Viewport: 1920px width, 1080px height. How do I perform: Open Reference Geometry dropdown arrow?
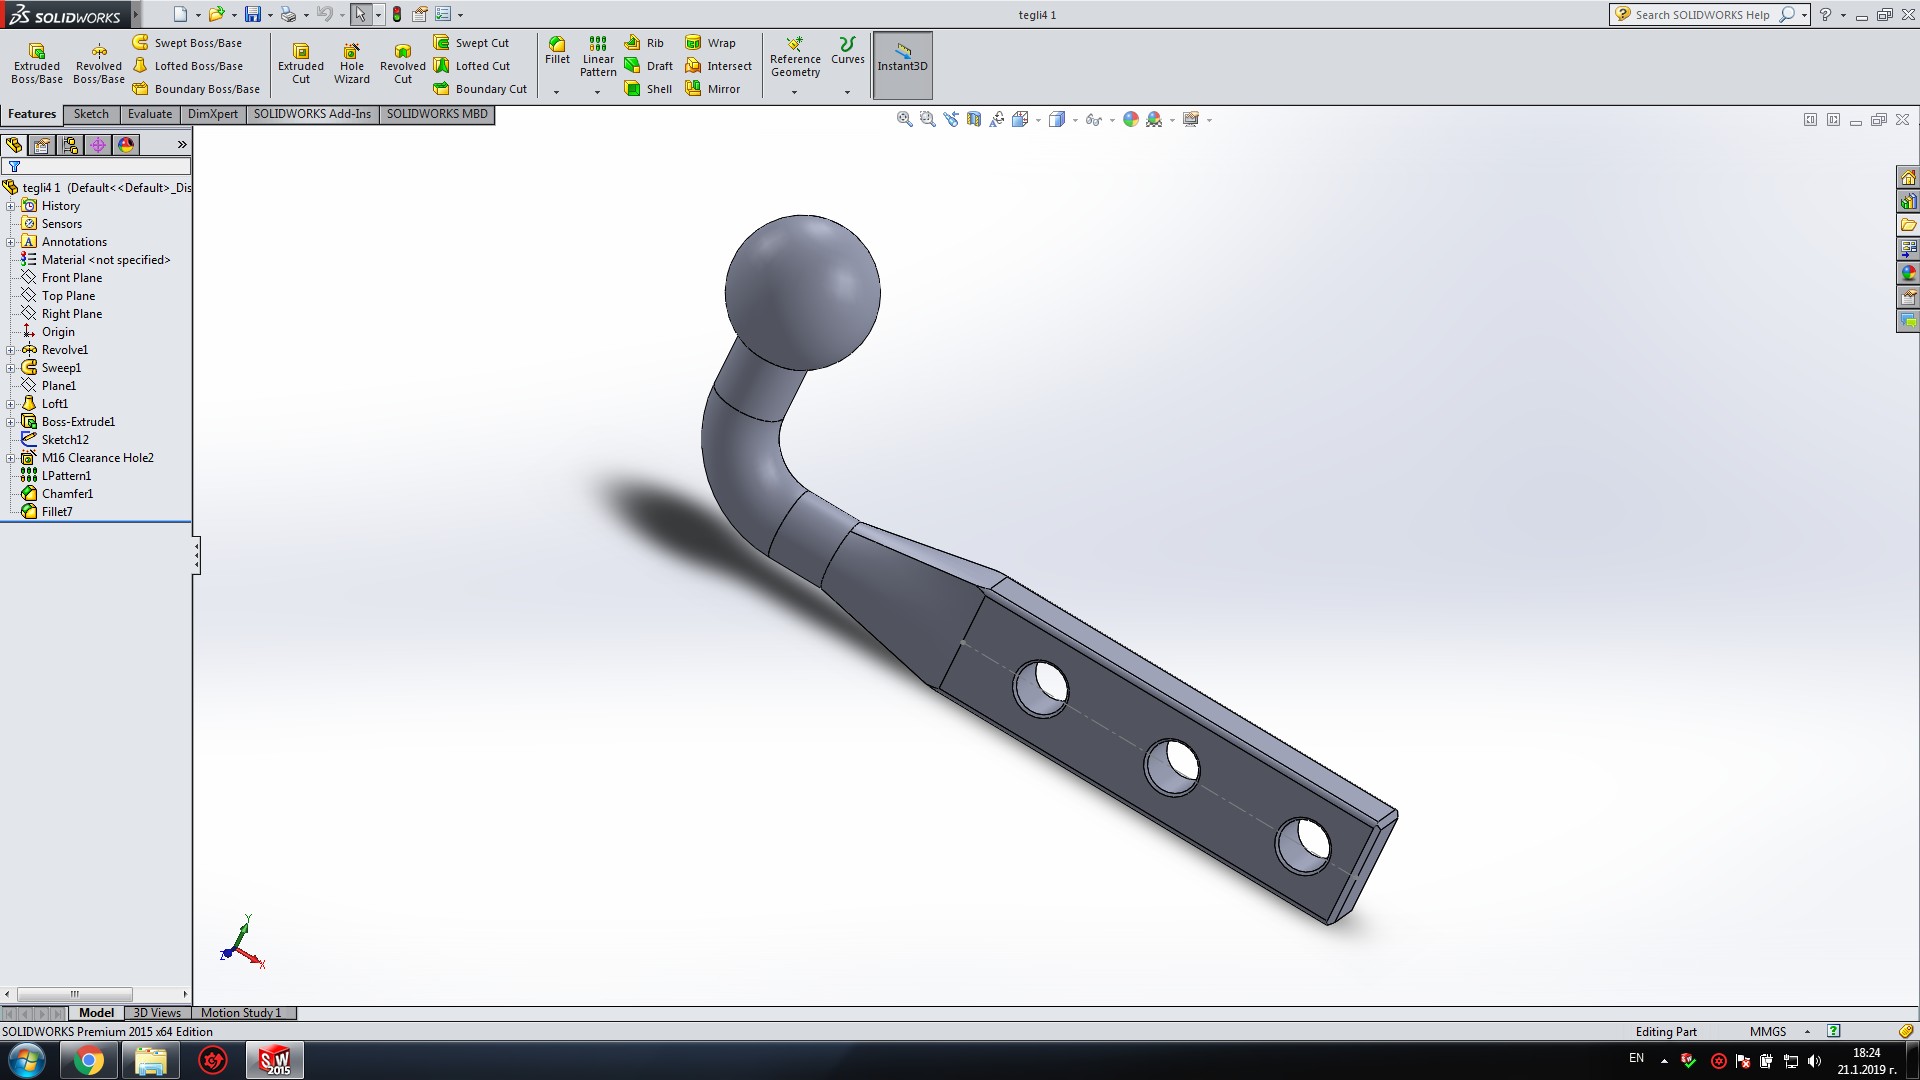(795, 92)
